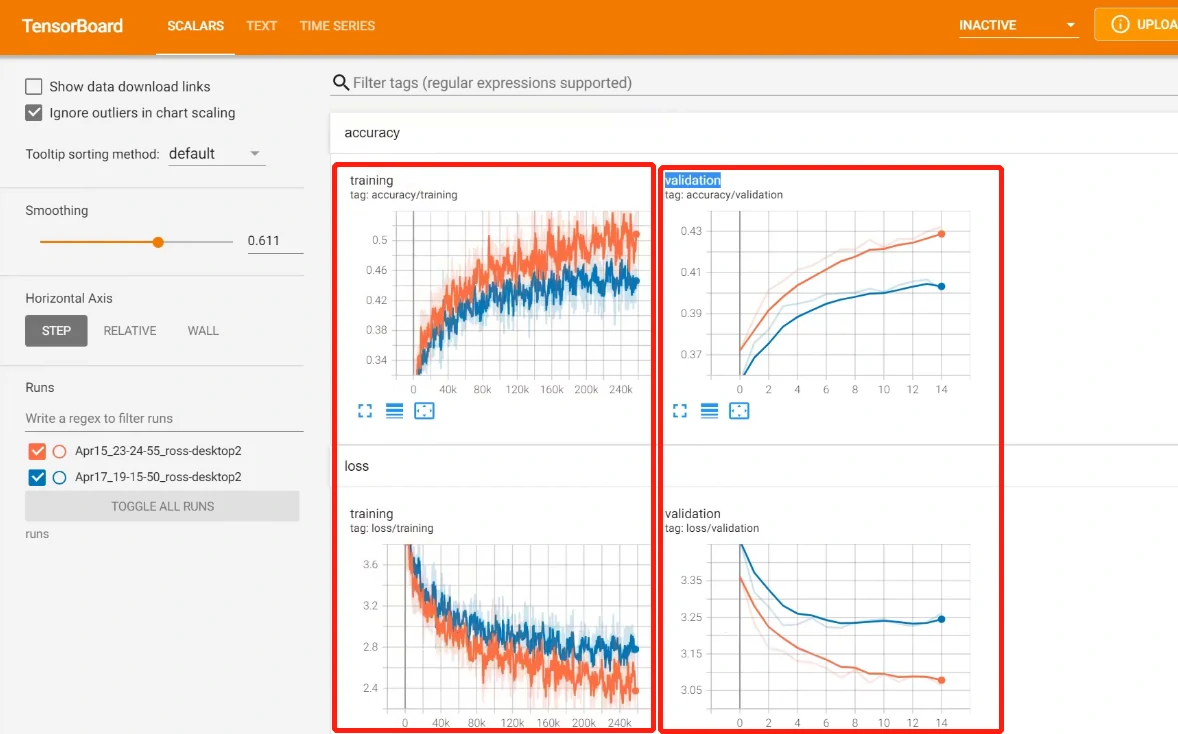Expand the accuracy validation chart to full size
Image resolution: width=1178 pixels, height=734 pixels.
pyautogui.click(x=680, y=411)
